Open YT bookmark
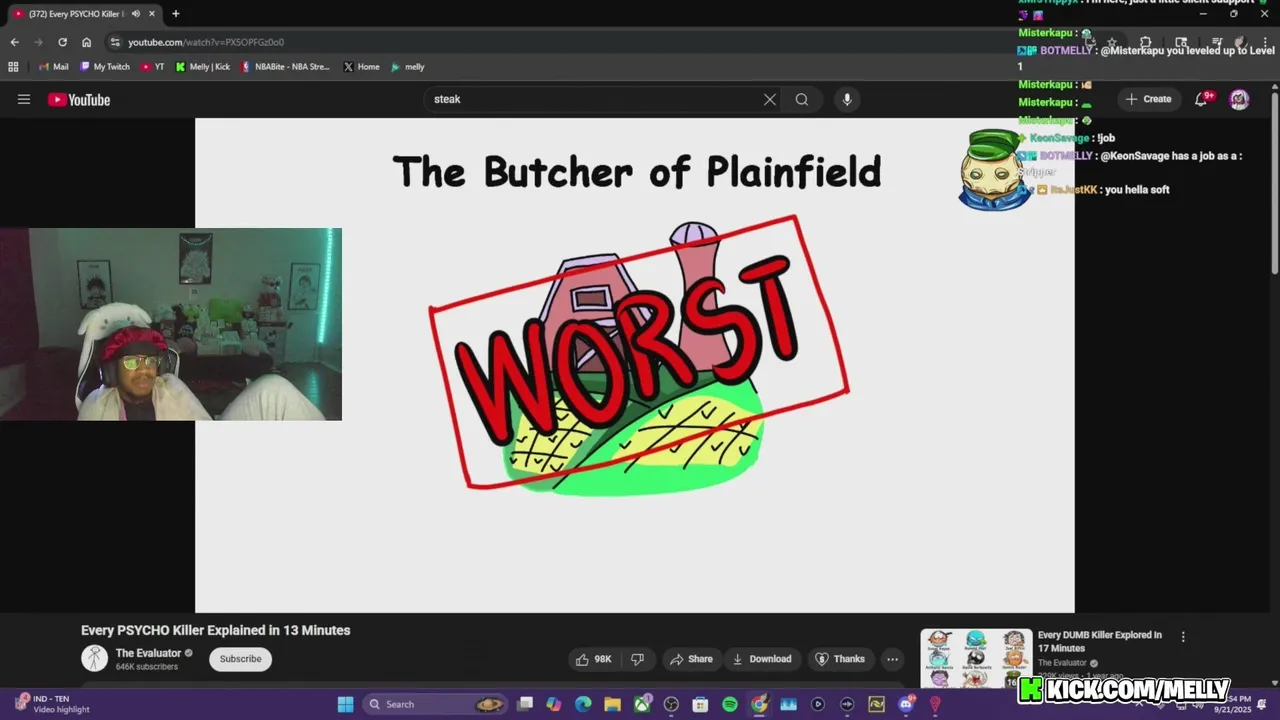The width and height of the screenshot is (1280, 720). [x=153, y=67]
